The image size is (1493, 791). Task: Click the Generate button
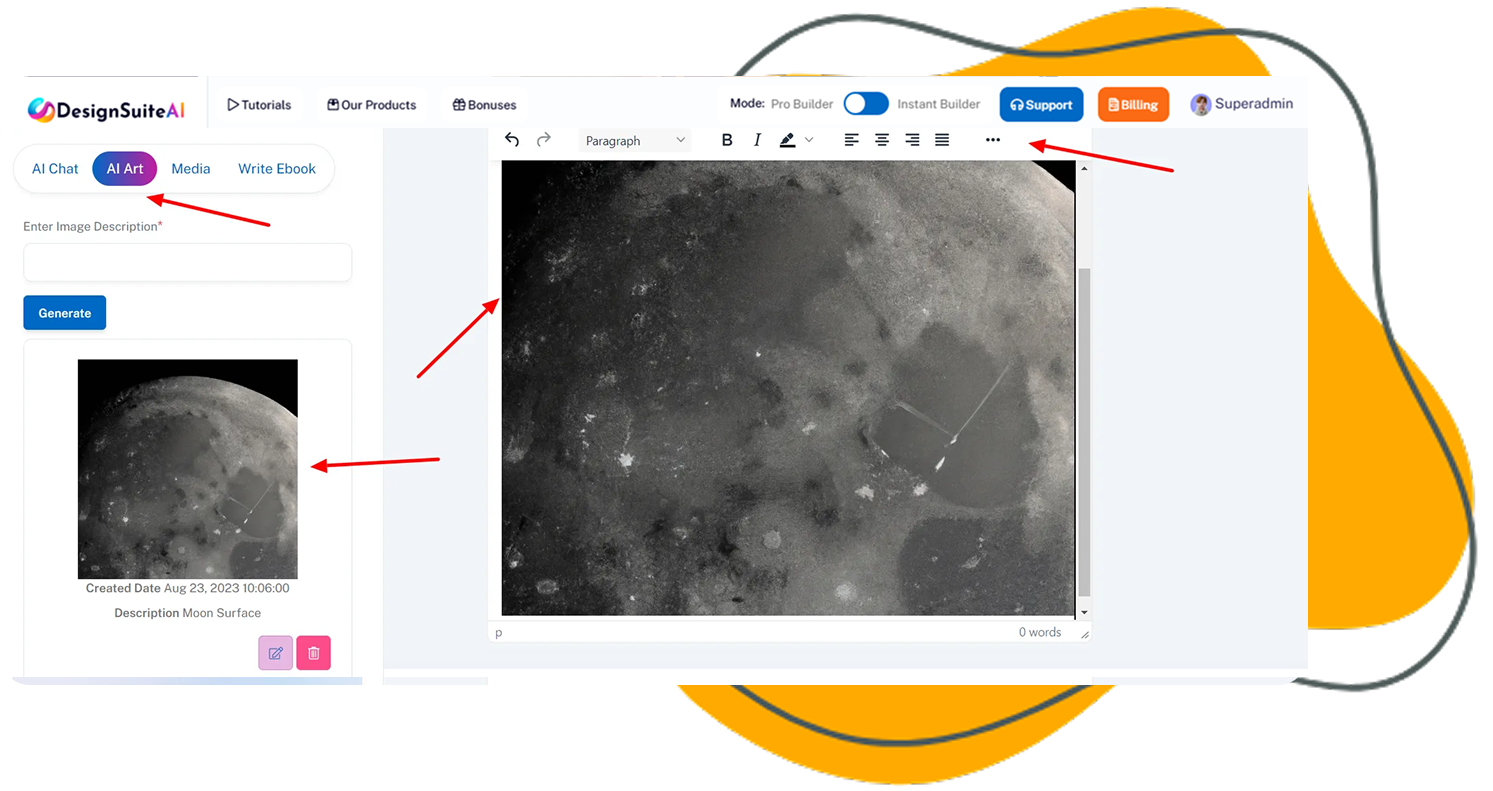pos(65,313)
